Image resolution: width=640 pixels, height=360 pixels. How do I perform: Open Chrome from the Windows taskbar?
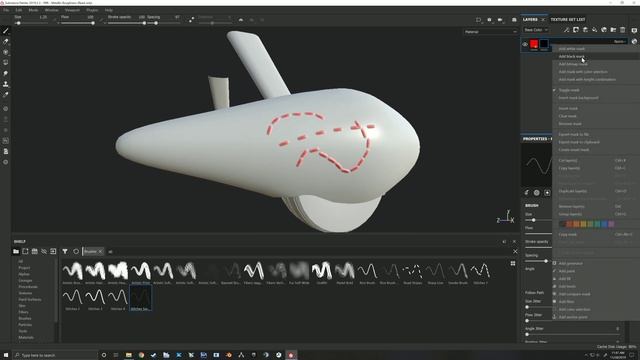141,355
